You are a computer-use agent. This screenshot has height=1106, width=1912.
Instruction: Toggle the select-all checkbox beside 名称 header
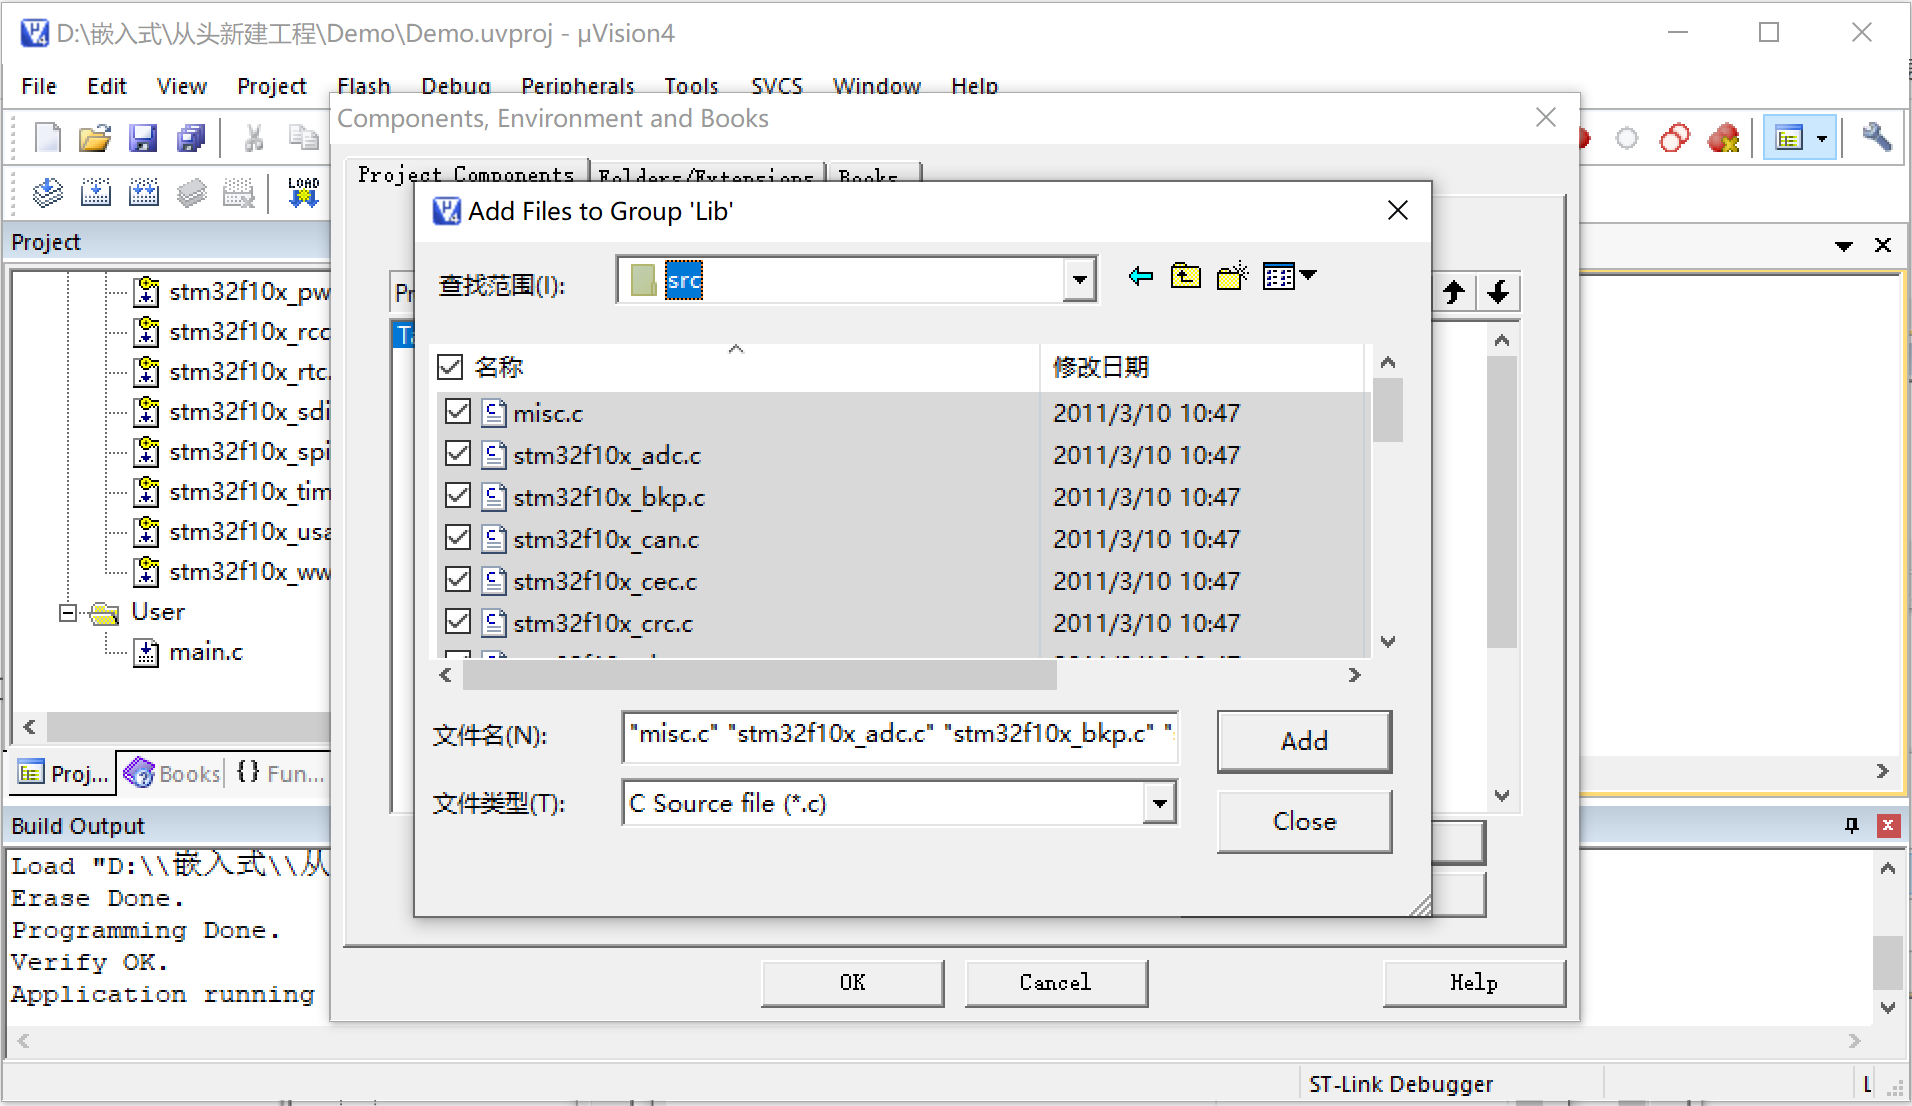[x=450, y=366]
